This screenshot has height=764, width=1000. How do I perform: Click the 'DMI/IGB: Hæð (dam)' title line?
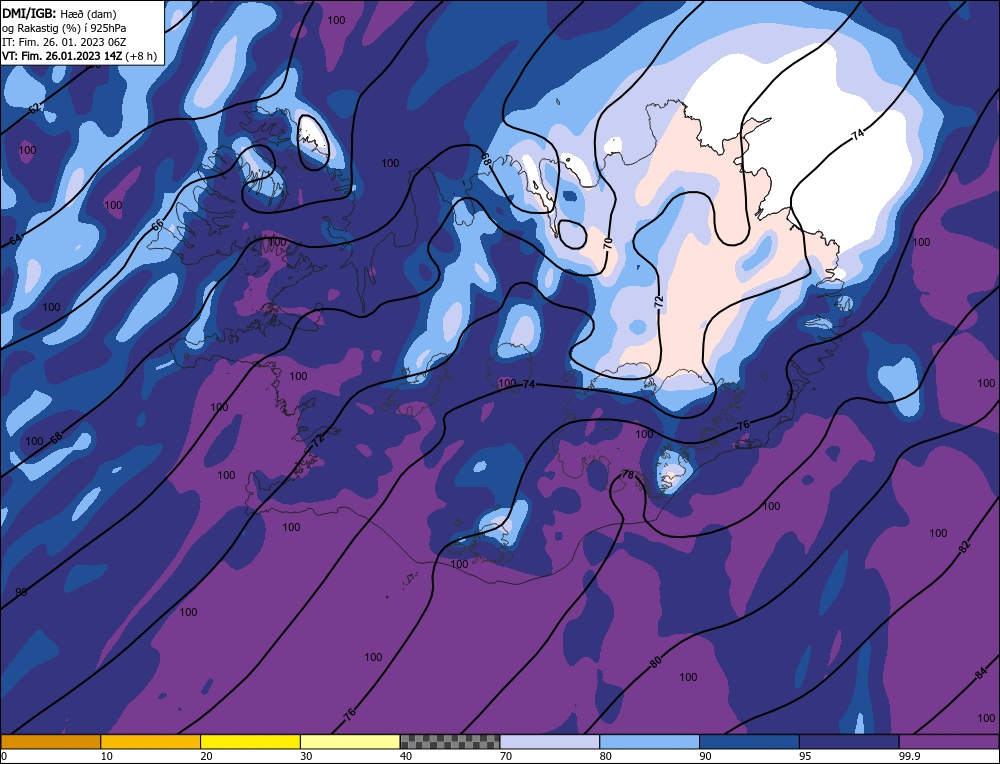59,13
